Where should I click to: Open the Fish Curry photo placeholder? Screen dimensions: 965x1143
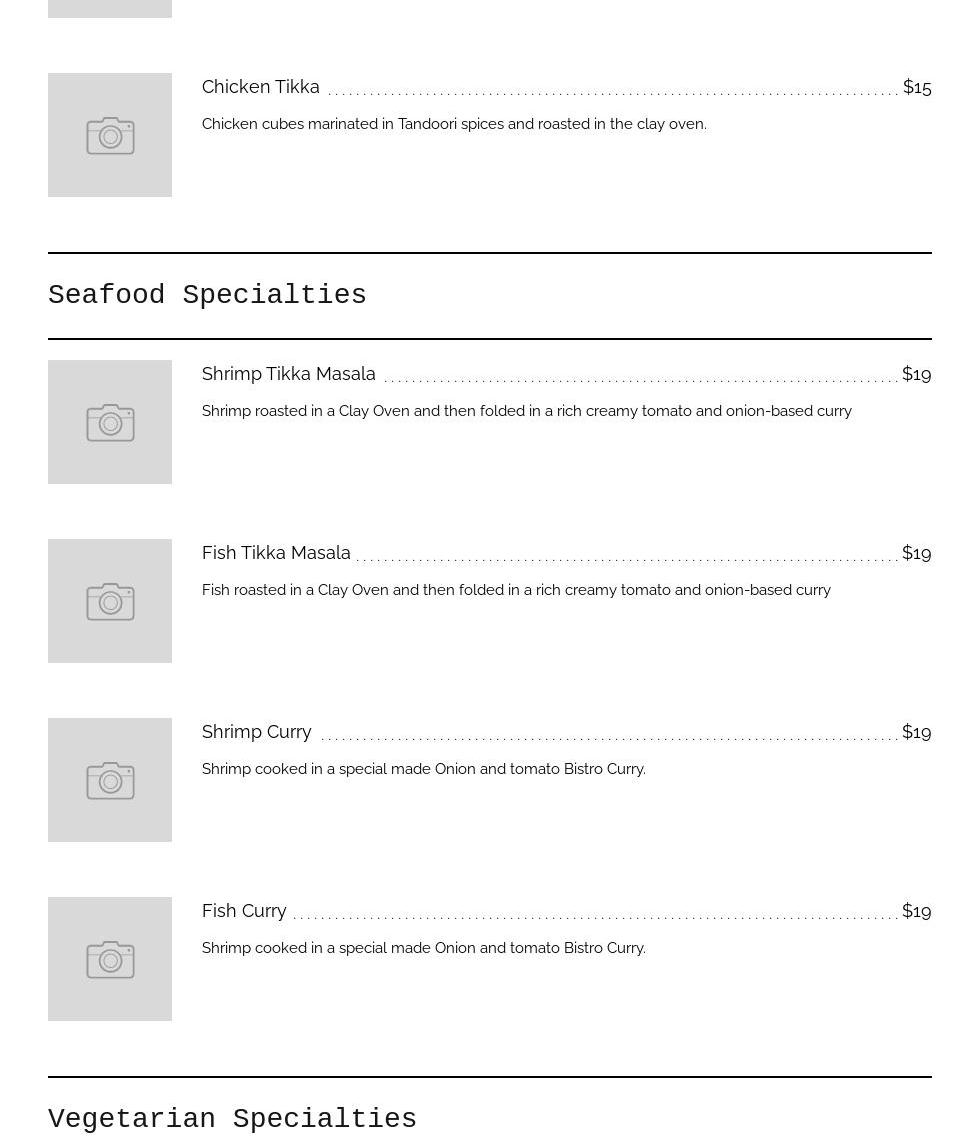(x=110, y=959)
